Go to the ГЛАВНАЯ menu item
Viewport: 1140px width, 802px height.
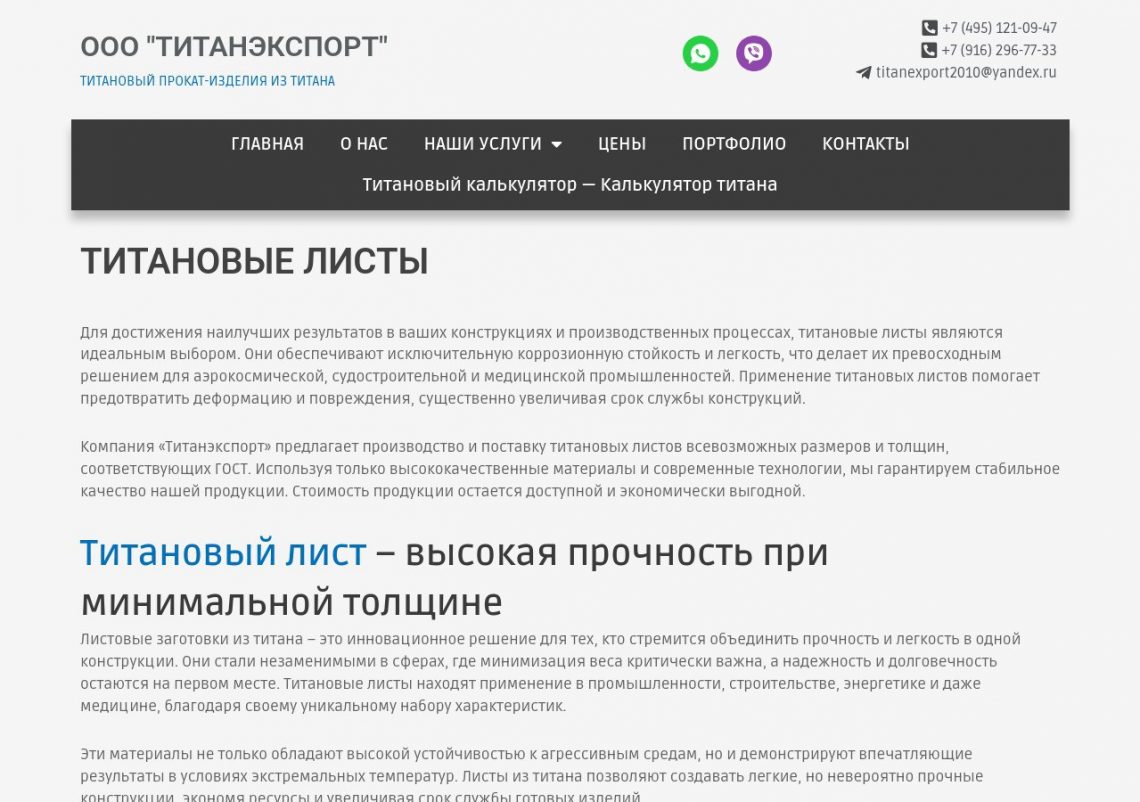tap(268, 144)
